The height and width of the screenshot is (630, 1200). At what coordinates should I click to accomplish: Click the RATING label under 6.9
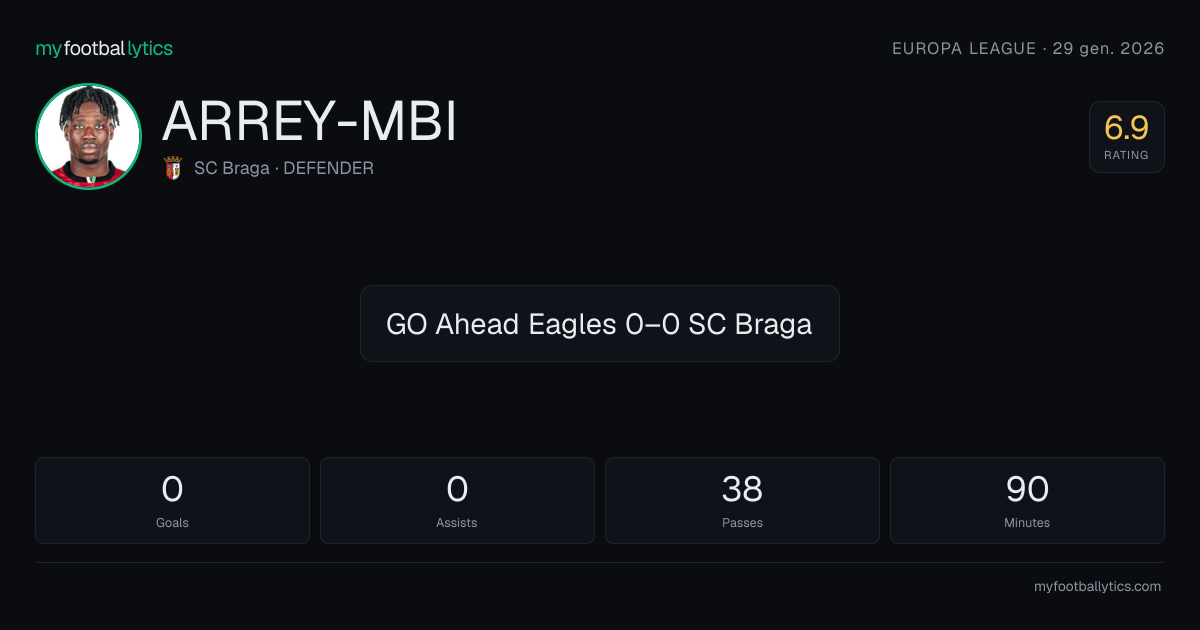pyautogui.click(x=1126, y=155)
